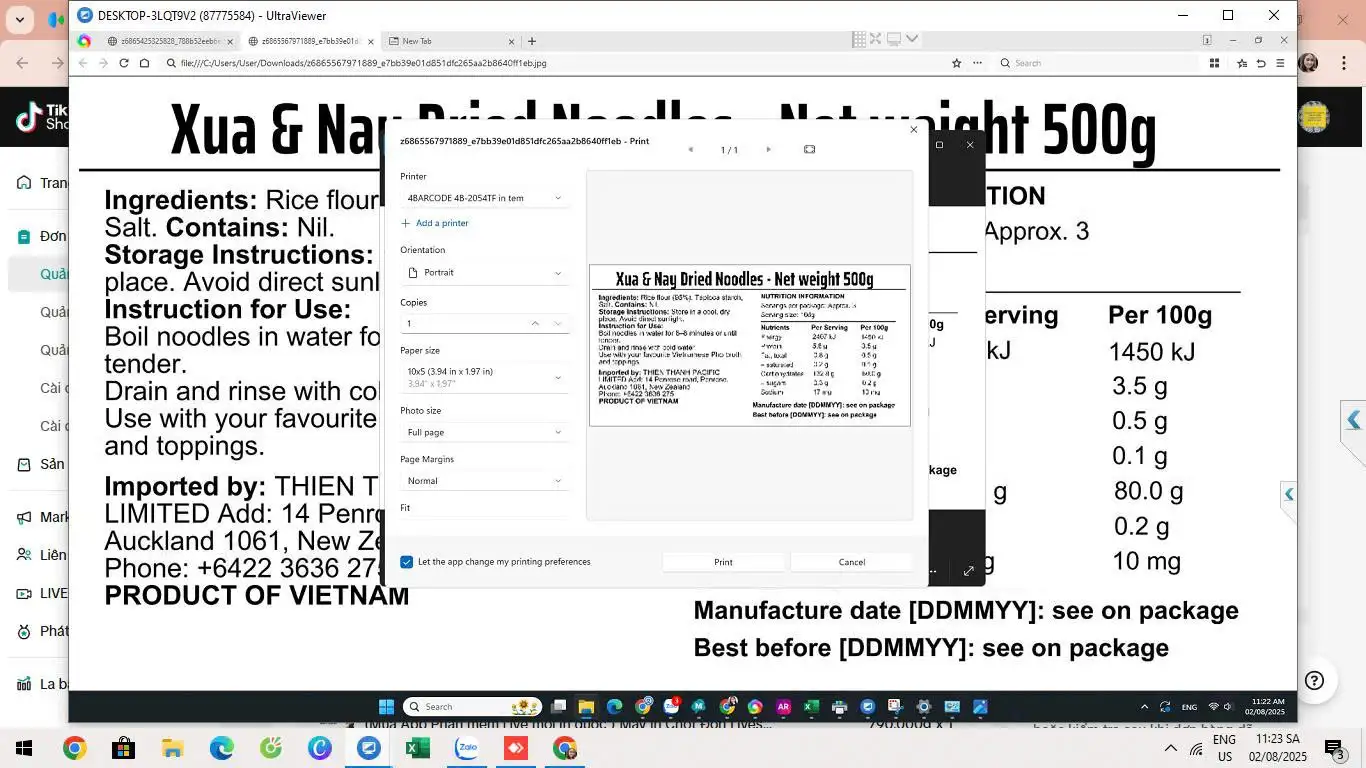Click the Cancel button in Print dialog
1366x768 pixels.
coord(852,562)
